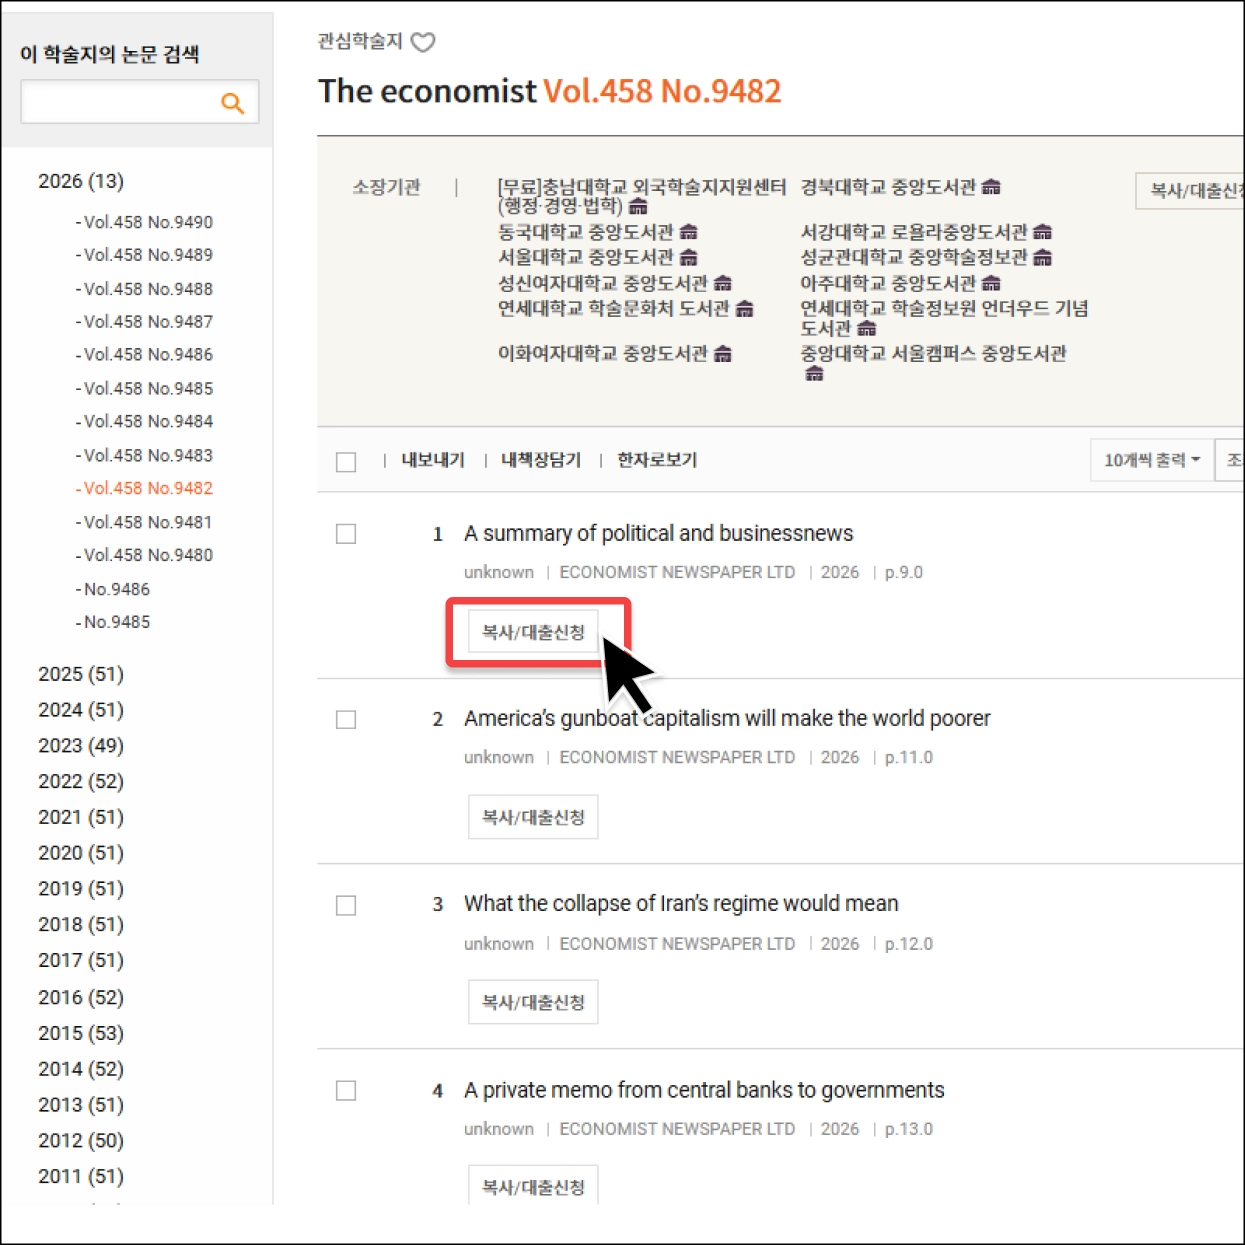Click 복사/대출신청 under America's gunboat article
This screenshot has width=1245, height=1245.
tap(533, 817)
